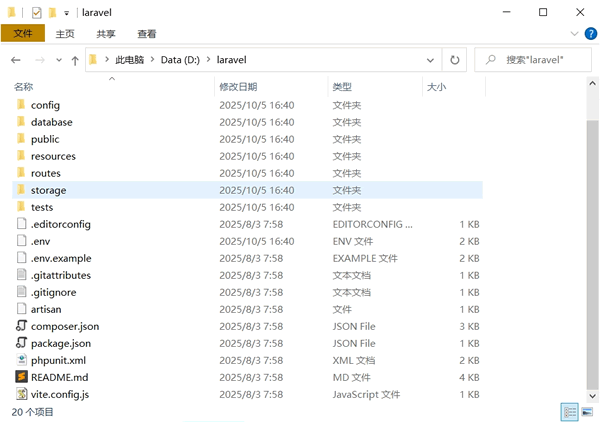Open Customize Quick Access Toolbar dropdown

[67, 12]
